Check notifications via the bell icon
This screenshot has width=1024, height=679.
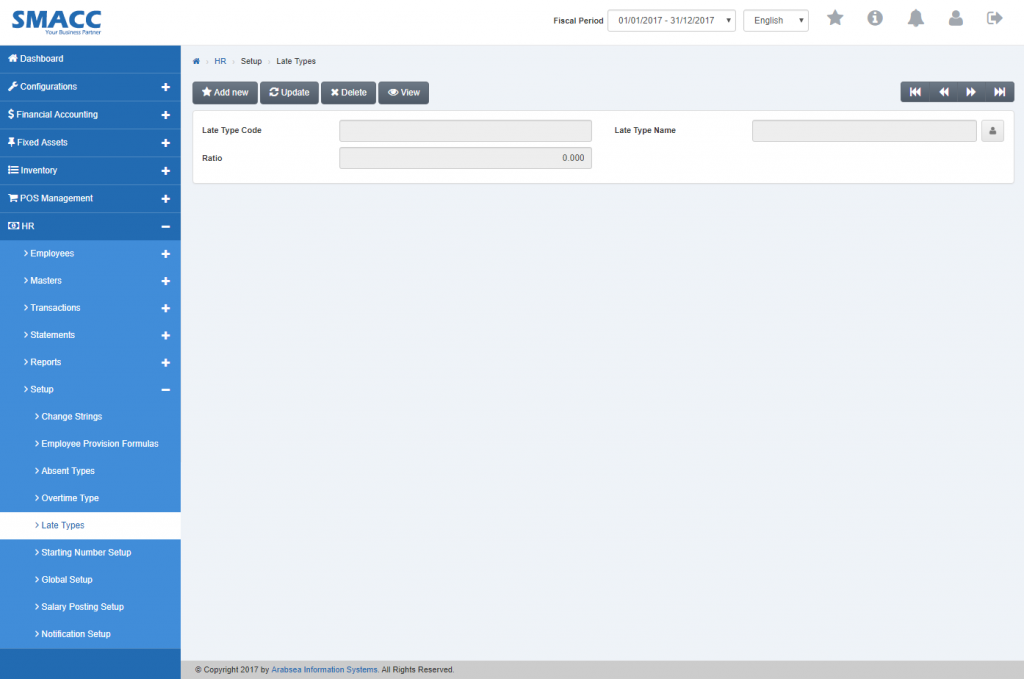tap(915, 17)
